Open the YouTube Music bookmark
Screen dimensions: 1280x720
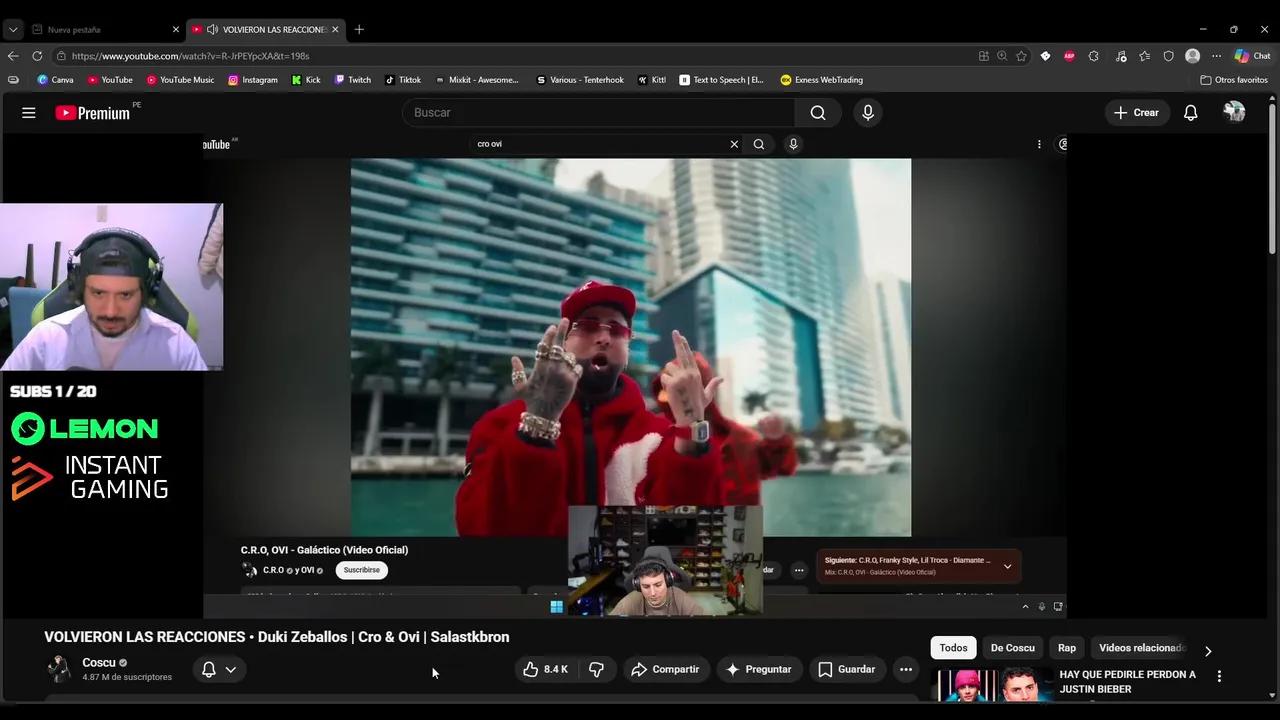point(180,80)
